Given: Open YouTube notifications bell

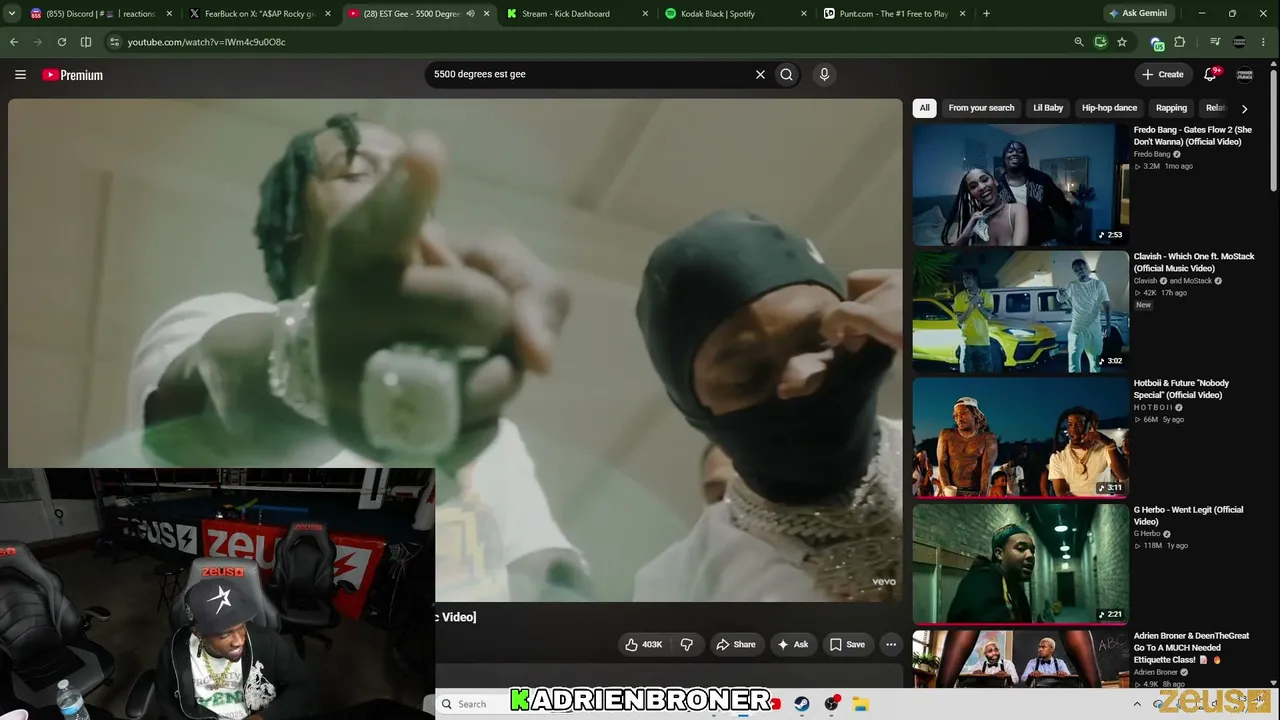Looking at the screenshot, I should 1210,74.
